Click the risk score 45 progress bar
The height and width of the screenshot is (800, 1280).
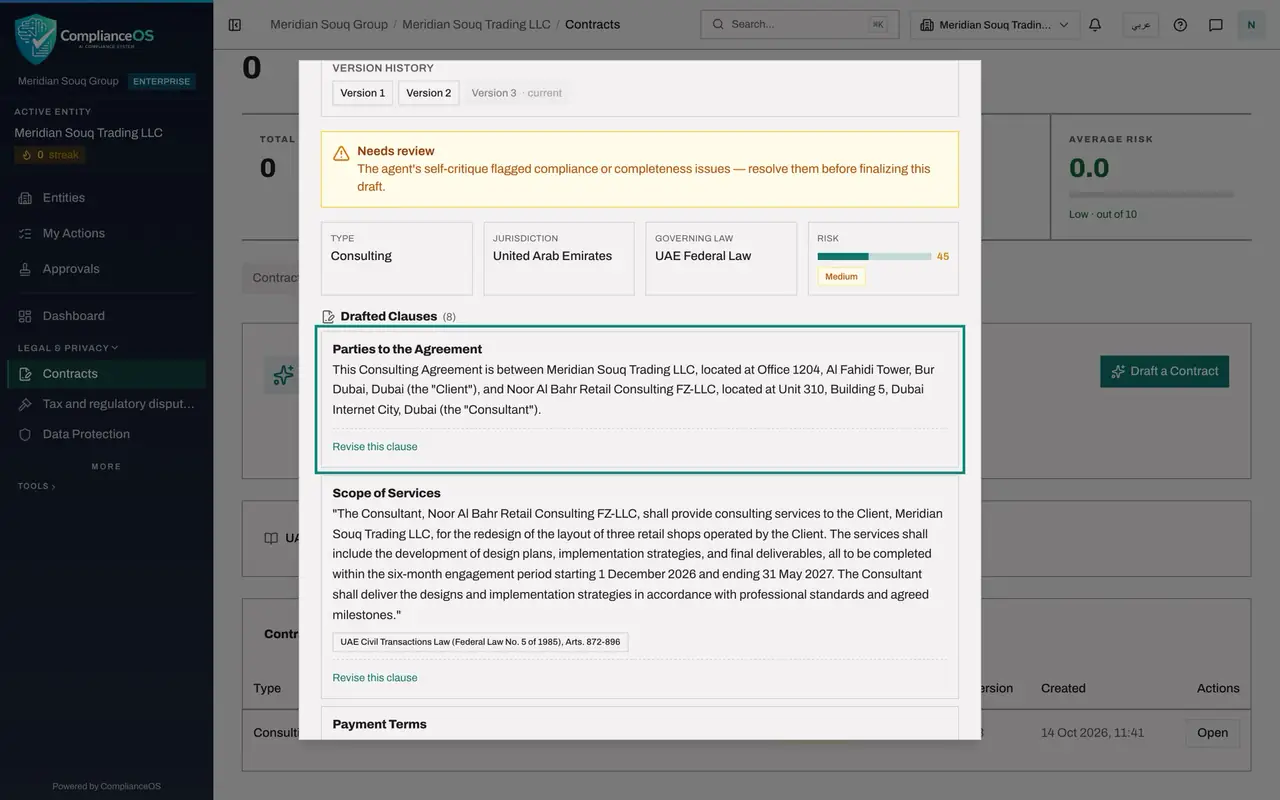point(874,257)
